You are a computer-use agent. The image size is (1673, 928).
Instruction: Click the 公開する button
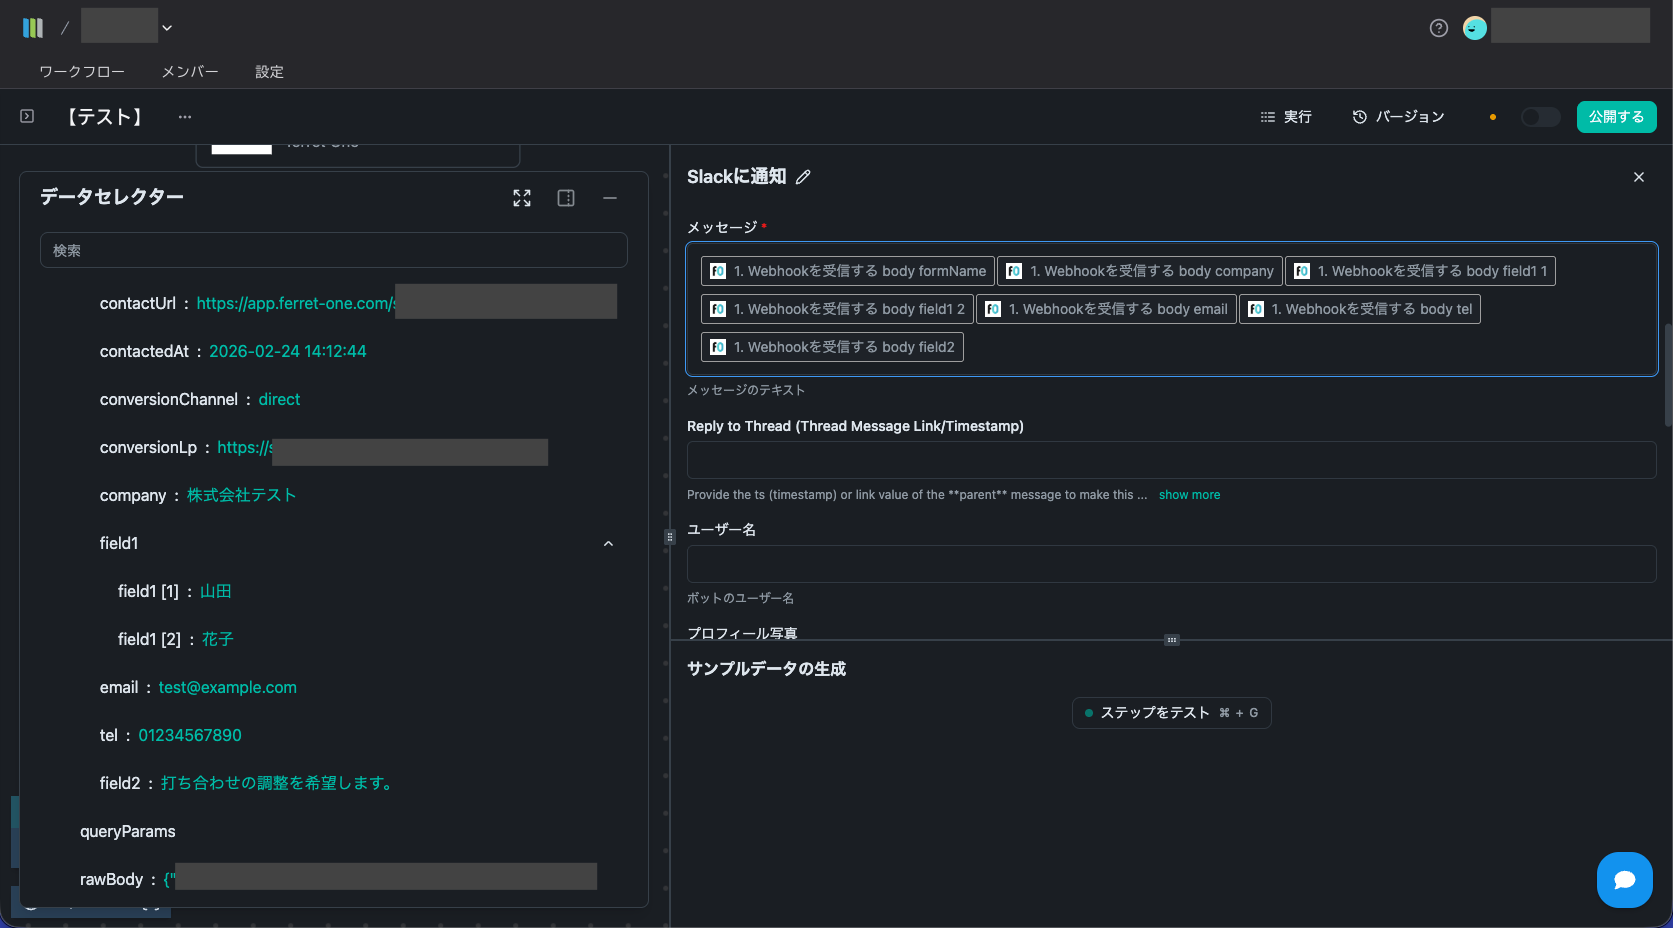[x=1616, y=117]
